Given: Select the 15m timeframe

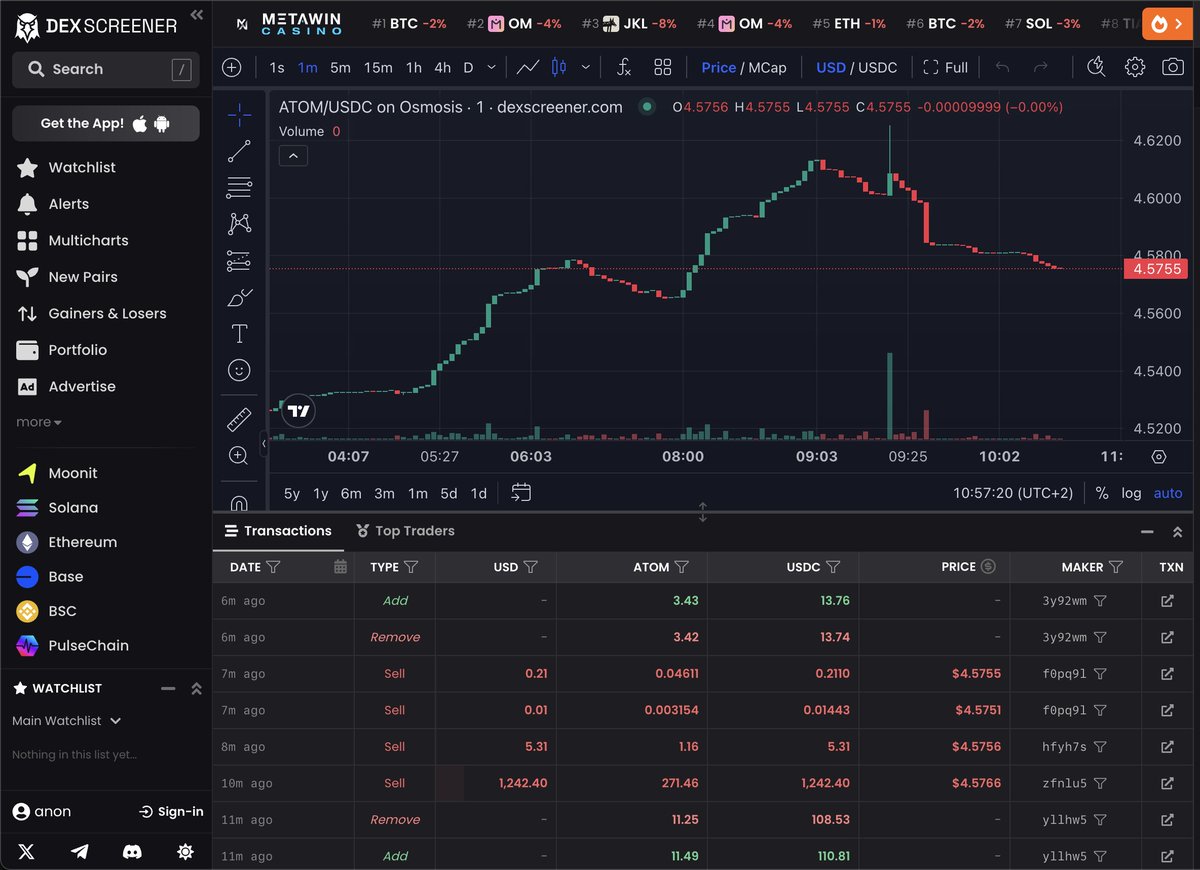Looking at the screenshot, I should pyautogui.click(x=378, y=67).
